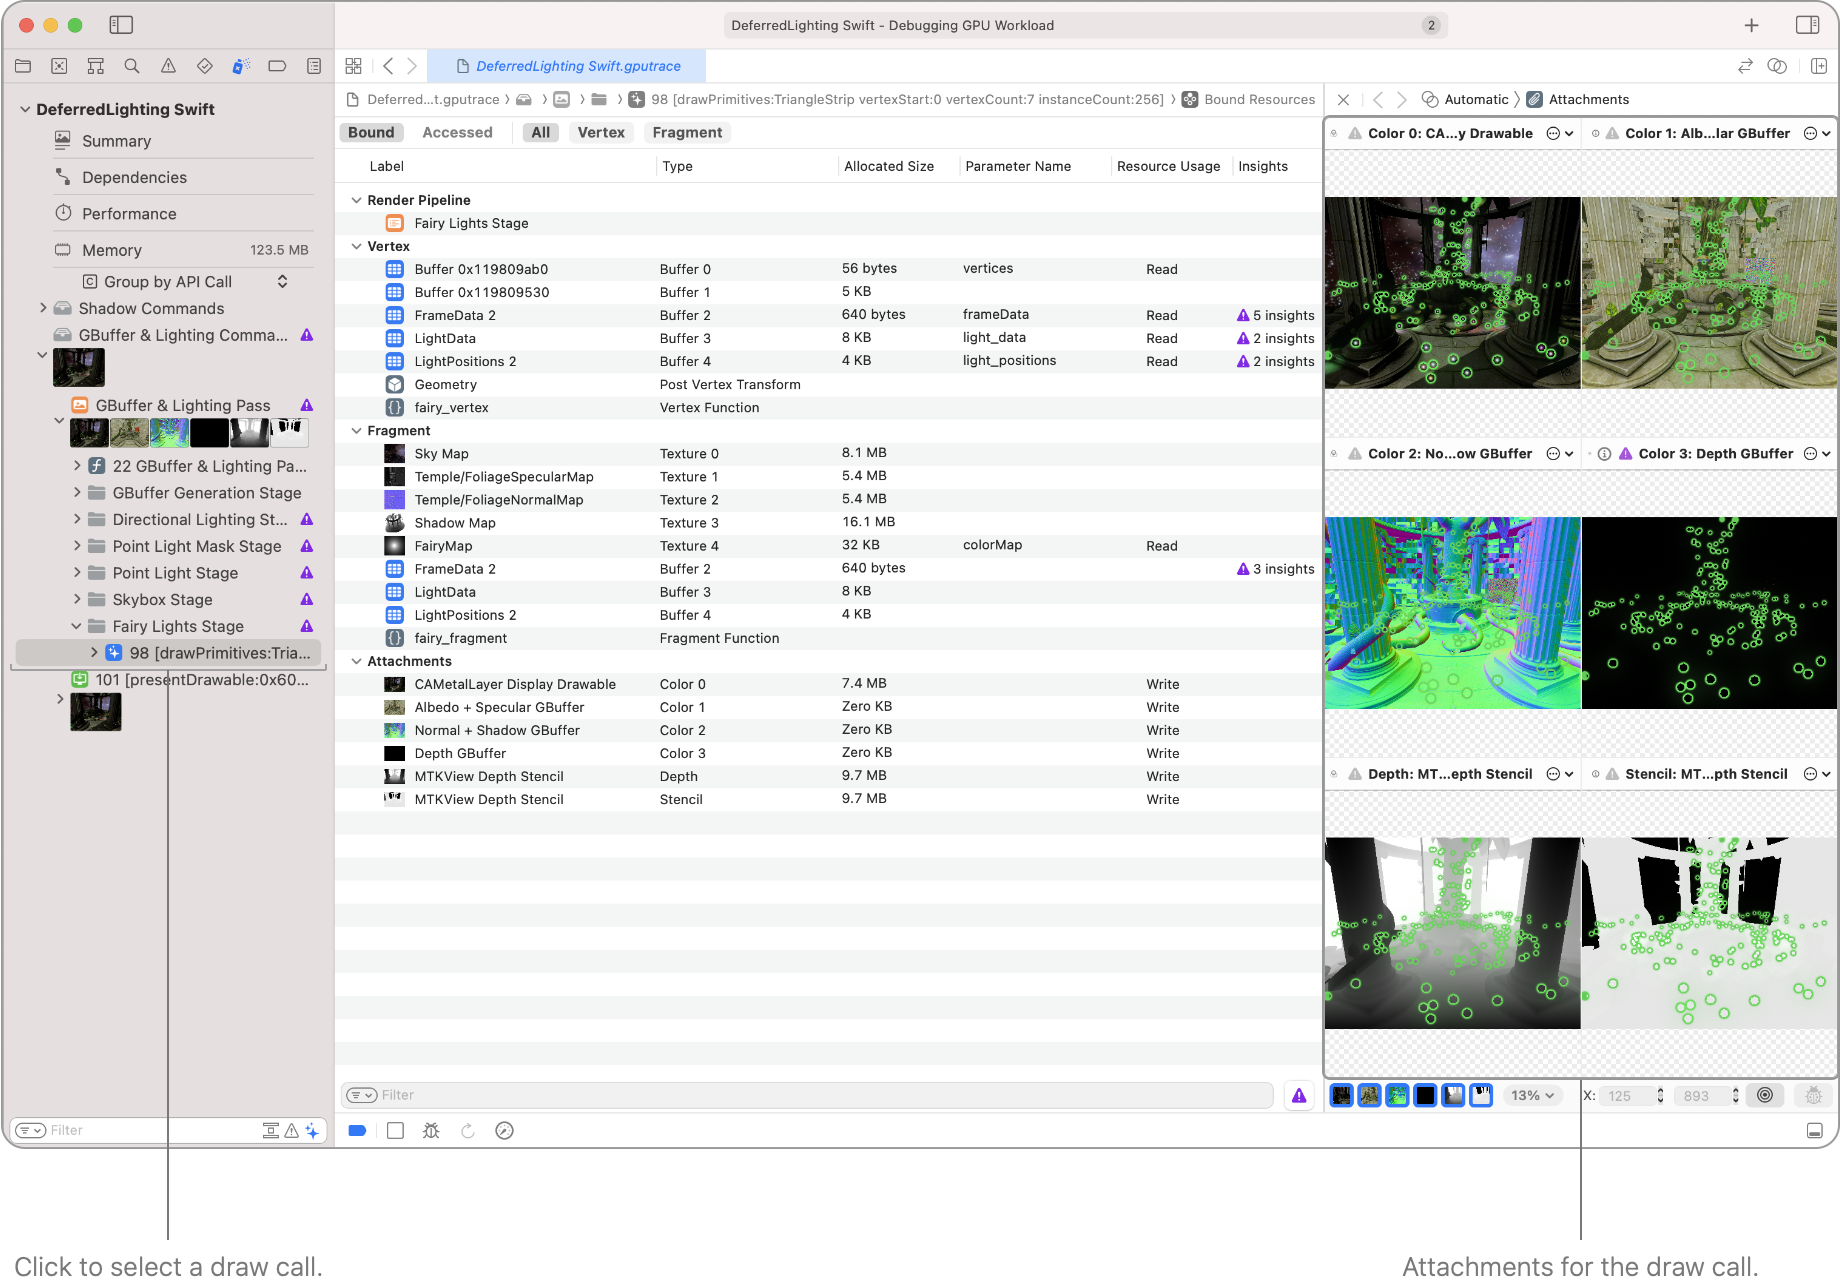Click Automatic in the attachments breadcrumb
The image size is (1840, 1282).
point(1477,99)
